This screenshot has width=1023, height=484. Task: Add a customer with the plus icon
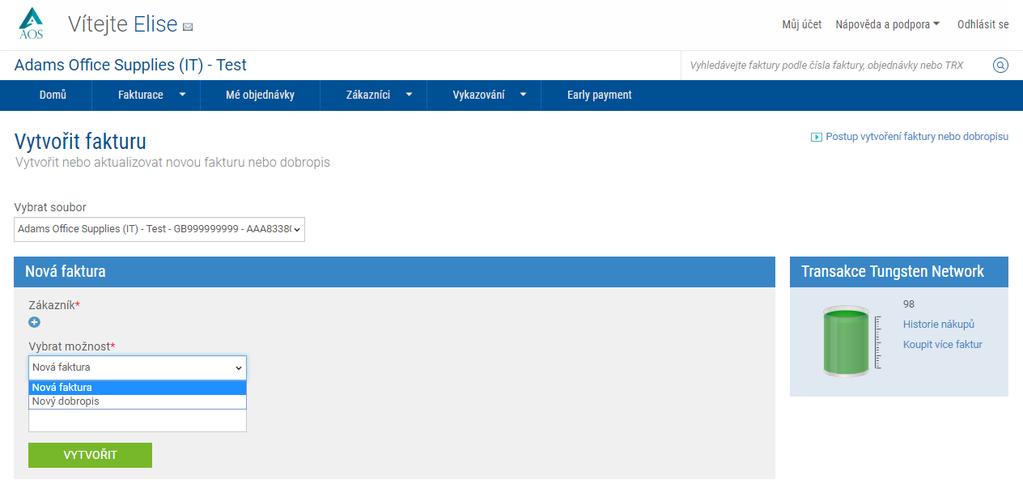pos(35,322)
